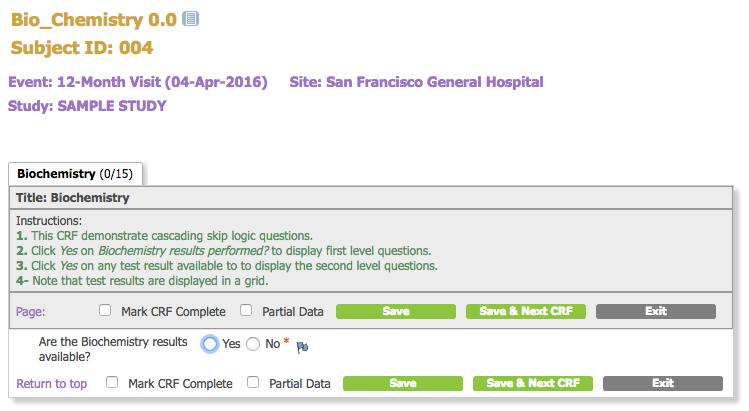Image resolution: width=749 pixels, height=411 pixels.
Task: Click the upper Save & Next CRF button
Action: (526, 311)
